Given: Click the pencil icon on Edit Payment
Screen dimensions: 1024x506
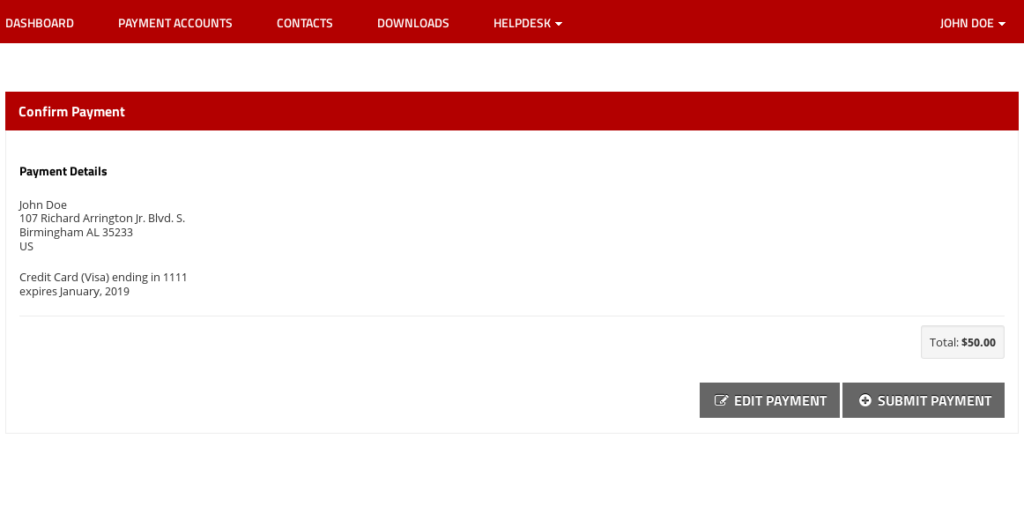Looking at the screenshot, I should (x=721, y=401).
